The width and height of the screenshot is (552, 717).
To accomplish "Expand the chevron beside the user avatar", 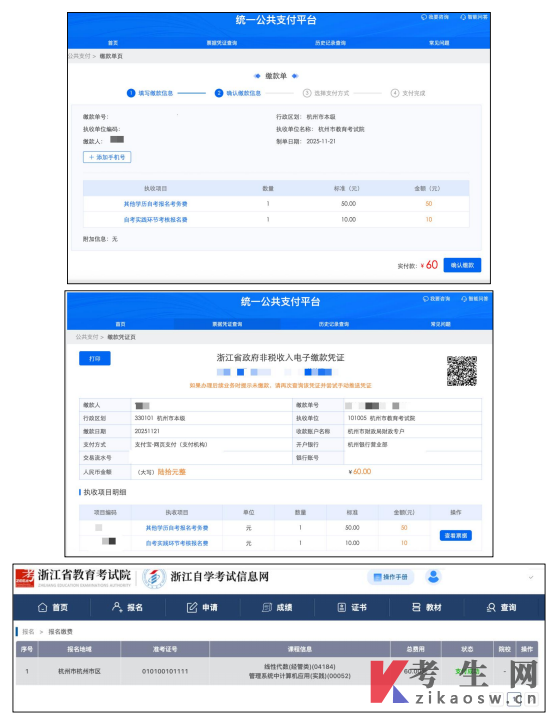I will pyautogui.click(x=531, y=577).
